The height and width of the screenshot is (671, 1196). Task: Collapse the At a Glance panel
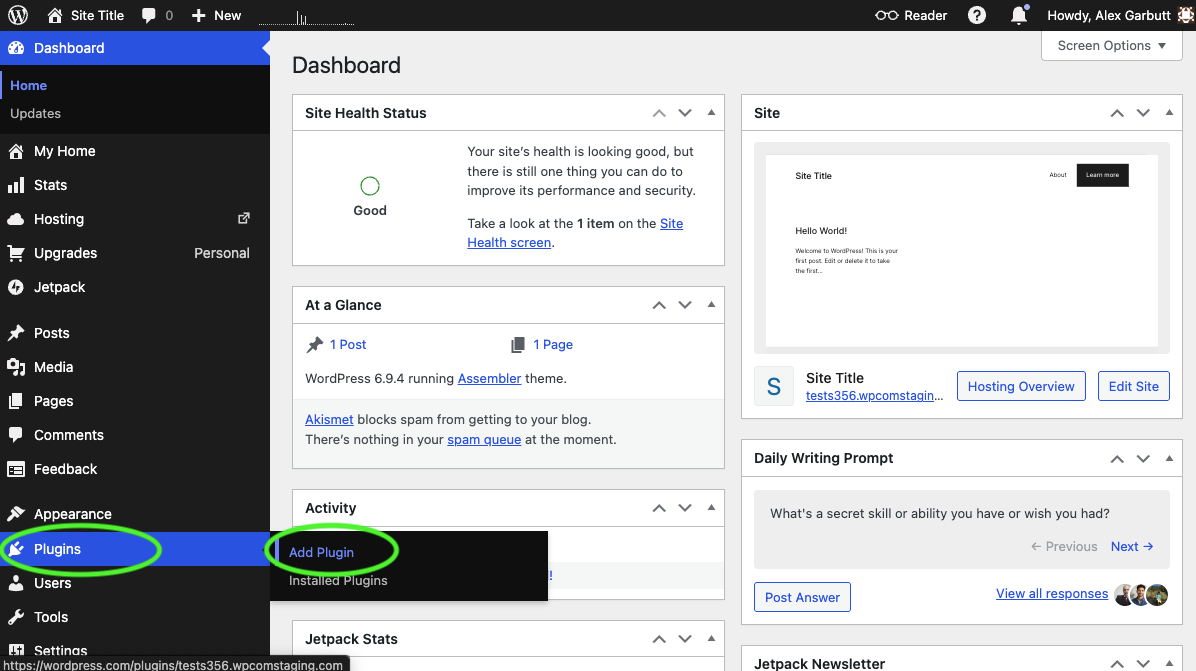[711, 305]
